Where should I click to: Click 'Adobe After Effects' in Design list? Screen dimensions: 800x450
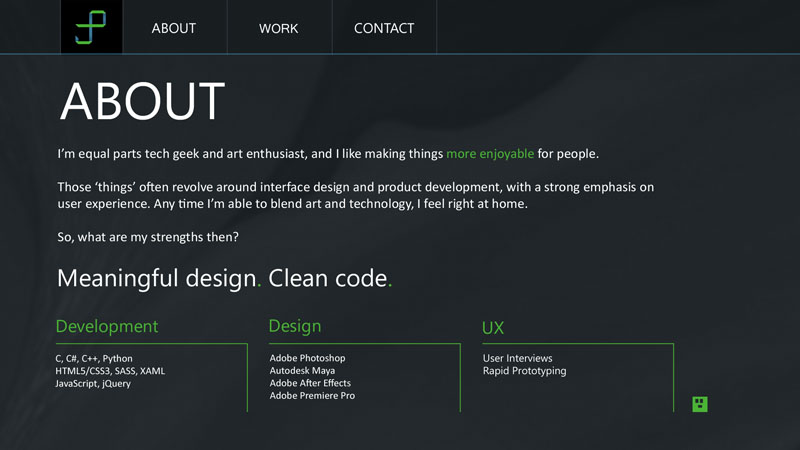310,383
